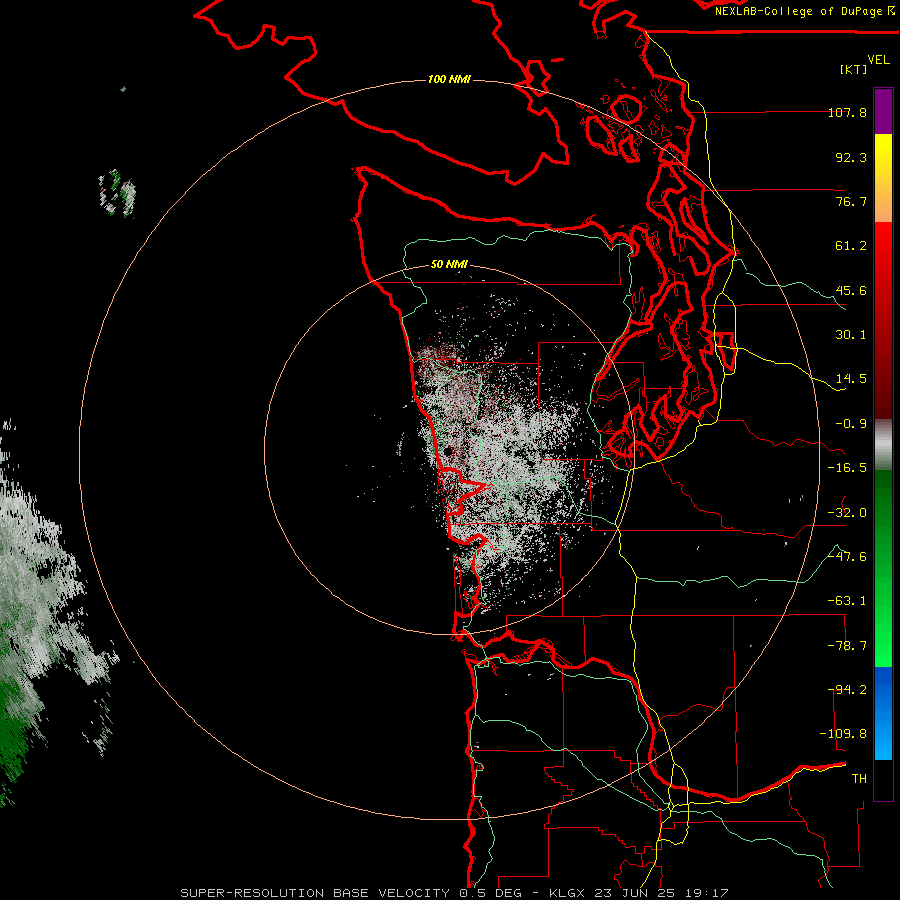Select the 107.8 velocity scale value
900x900 pixels.
pyautogui.click(x=847, y=112)
